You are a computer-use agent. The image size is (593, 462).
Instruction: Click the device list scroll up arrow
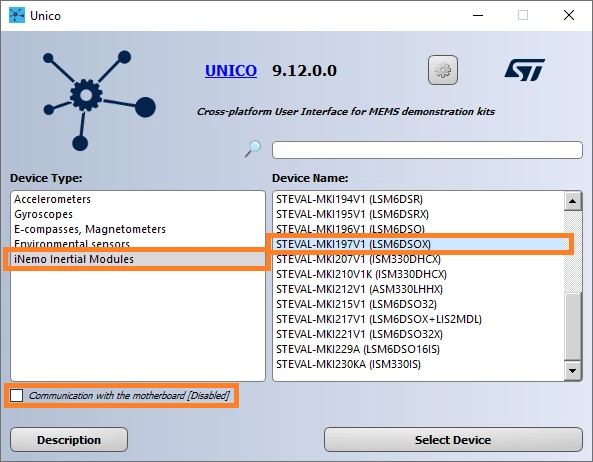573,201
